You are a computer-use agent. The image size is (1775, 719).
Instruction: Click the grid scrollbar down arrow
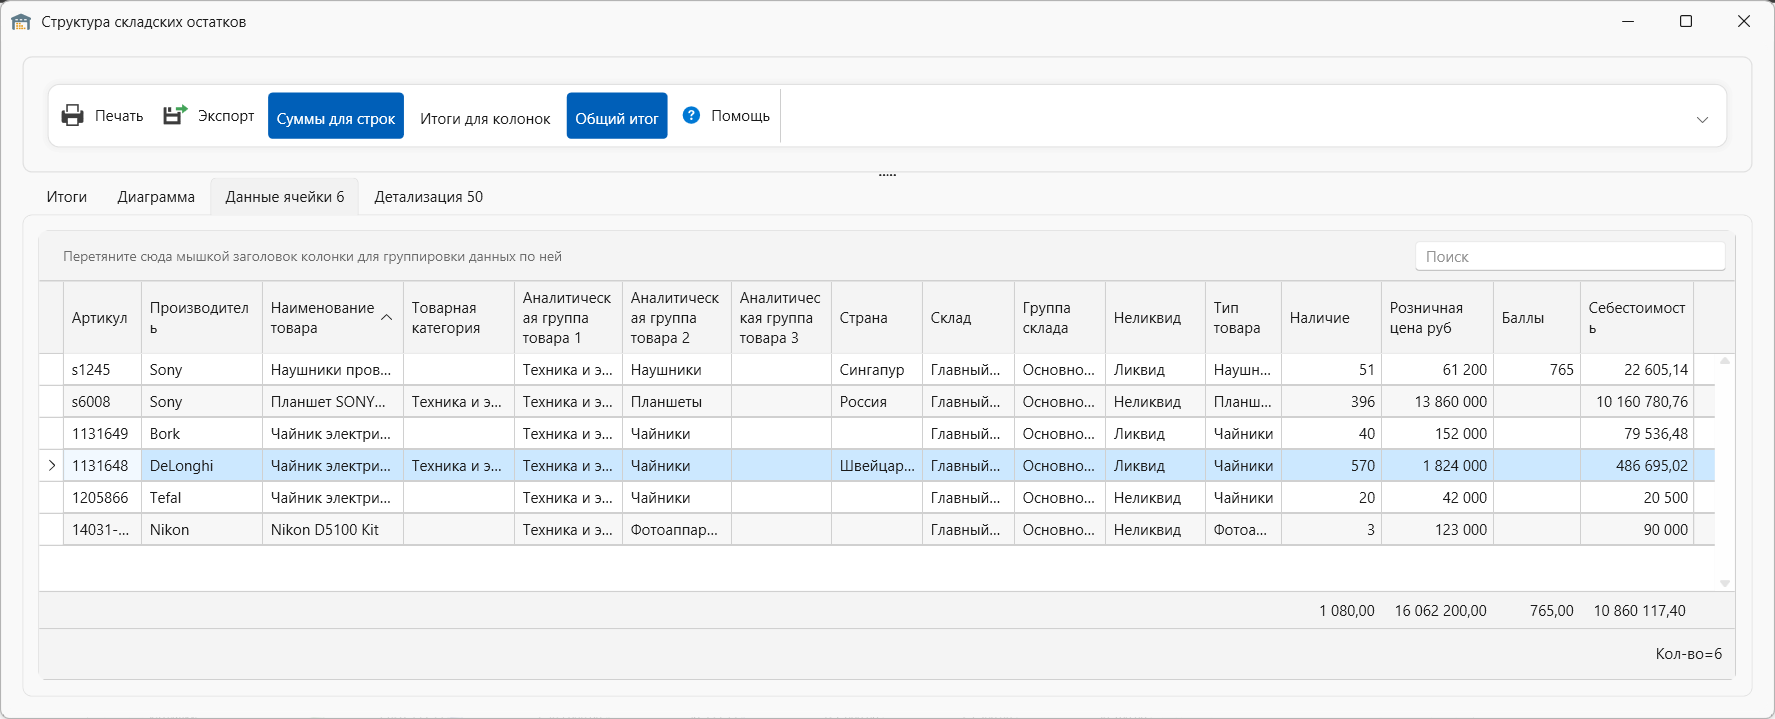point(1725,583)
